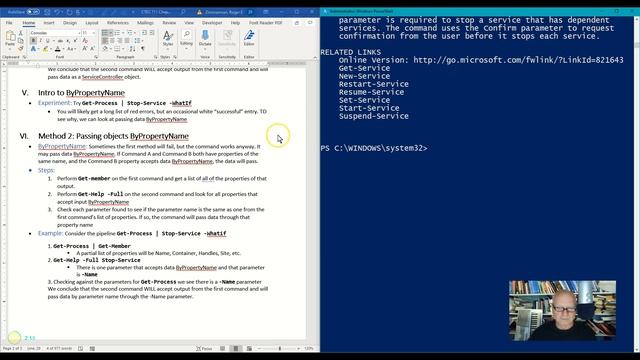The image size is (640, 360).
Task: Apply Subscript formatting
Action: [x=68, y=41]
